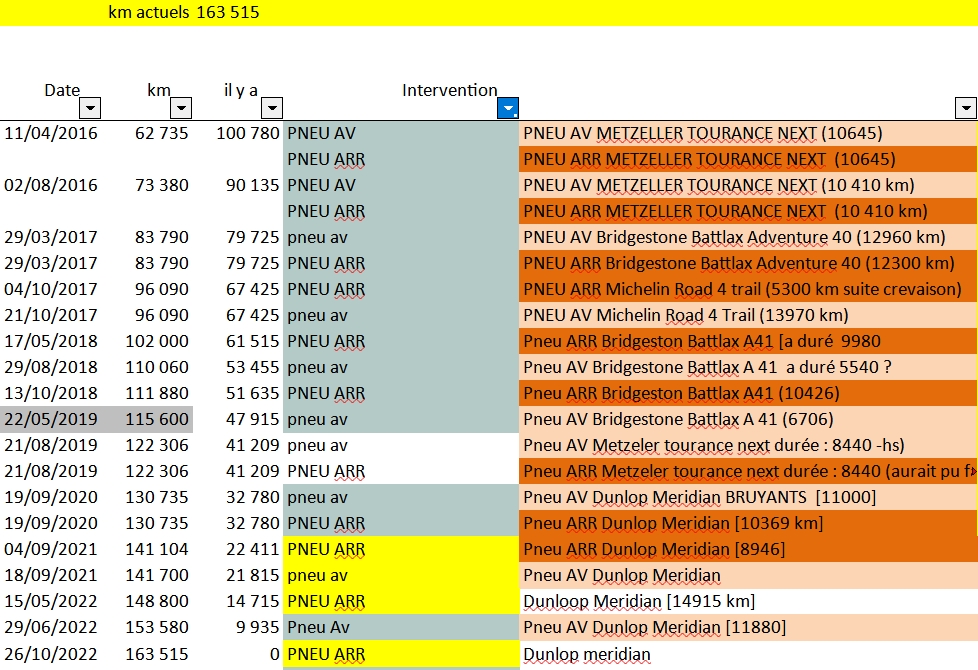Select date cell 13/10/2018
The height and width of the screenshot is (670, 978).
(51, 393)
